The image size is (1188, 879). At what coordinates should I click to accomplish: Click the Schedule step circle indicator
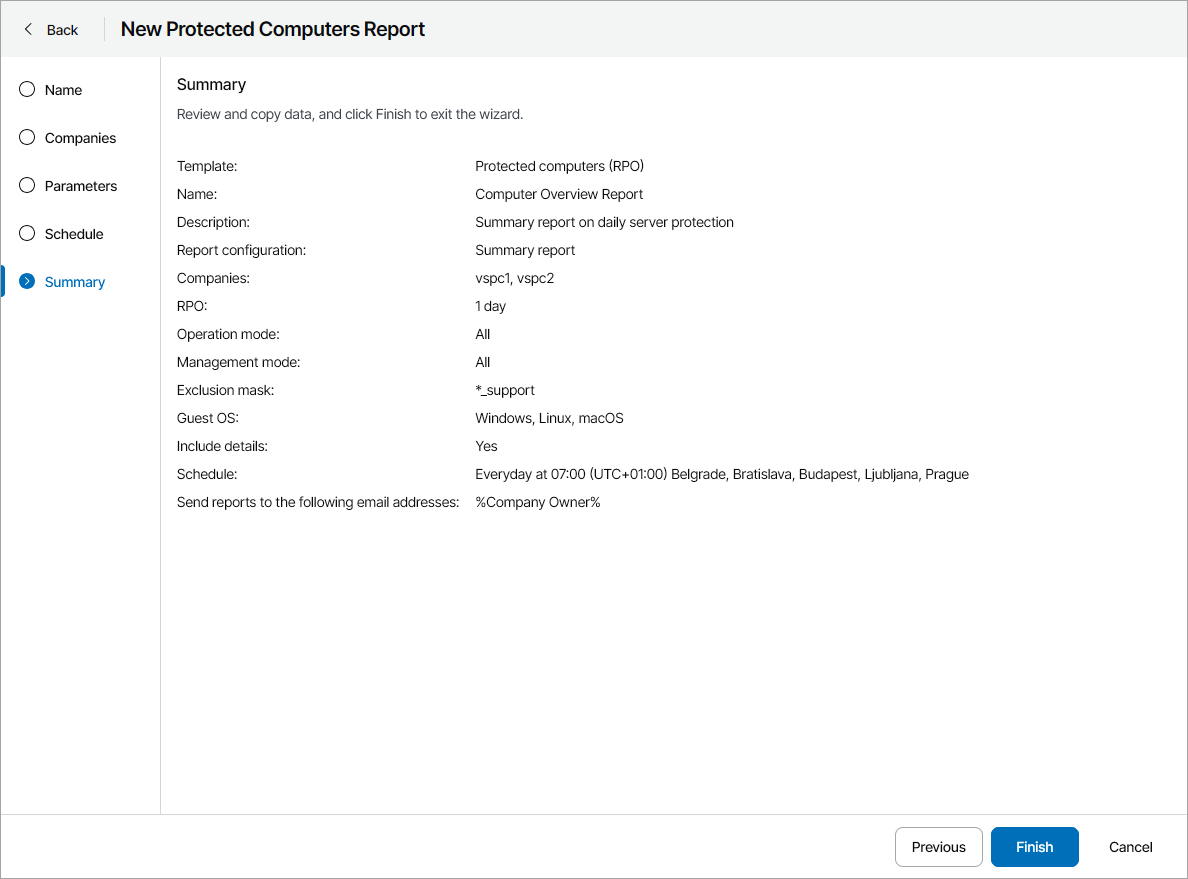(27, 233)
